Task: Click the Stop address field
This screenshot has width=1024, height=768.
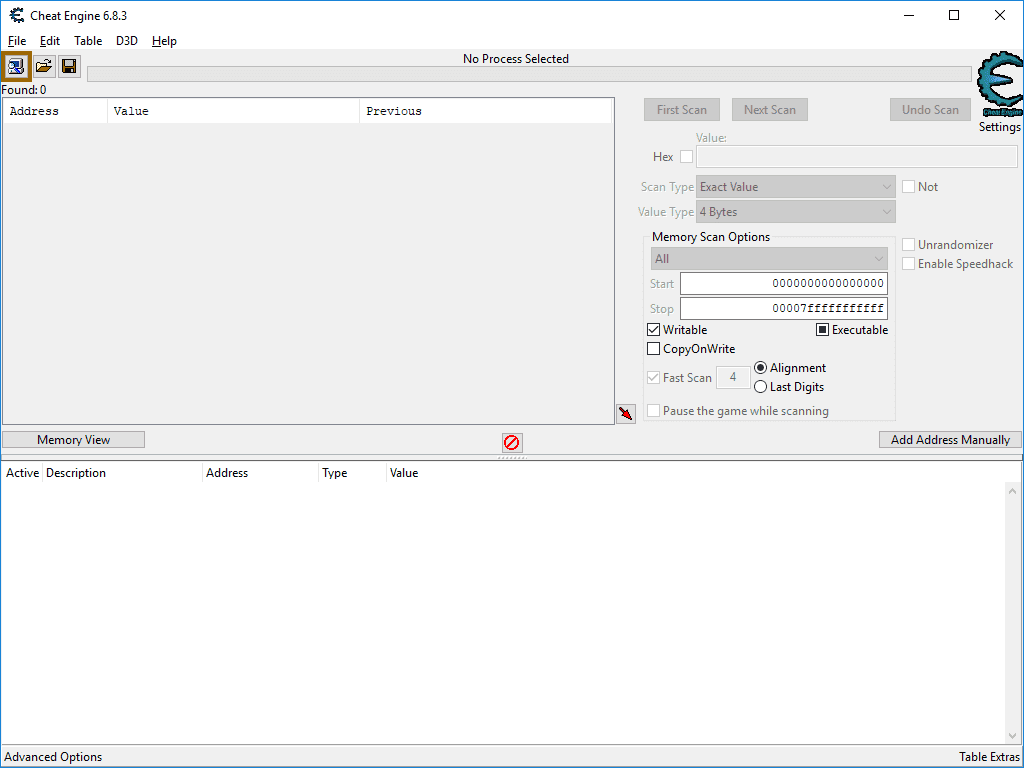Action: pyautogui.click(x=784, y=308)
